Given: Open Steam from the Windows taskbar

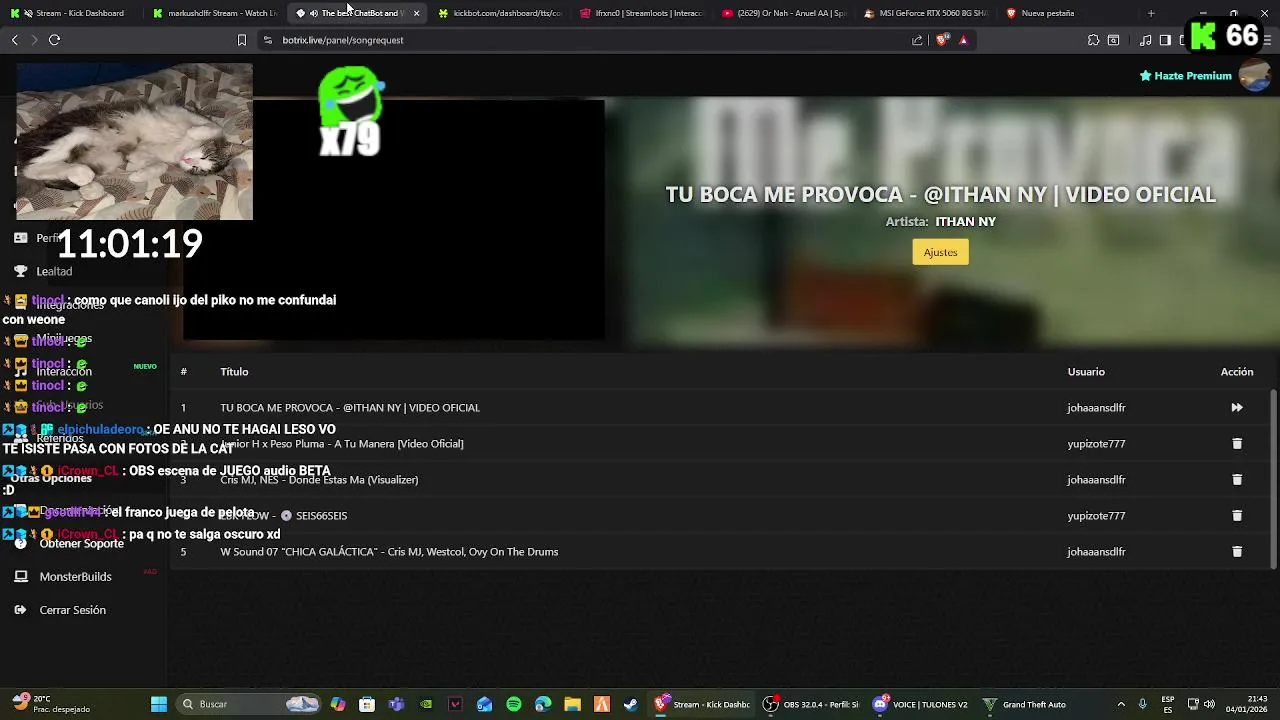Looking at the screenshot, I should 631,704.
